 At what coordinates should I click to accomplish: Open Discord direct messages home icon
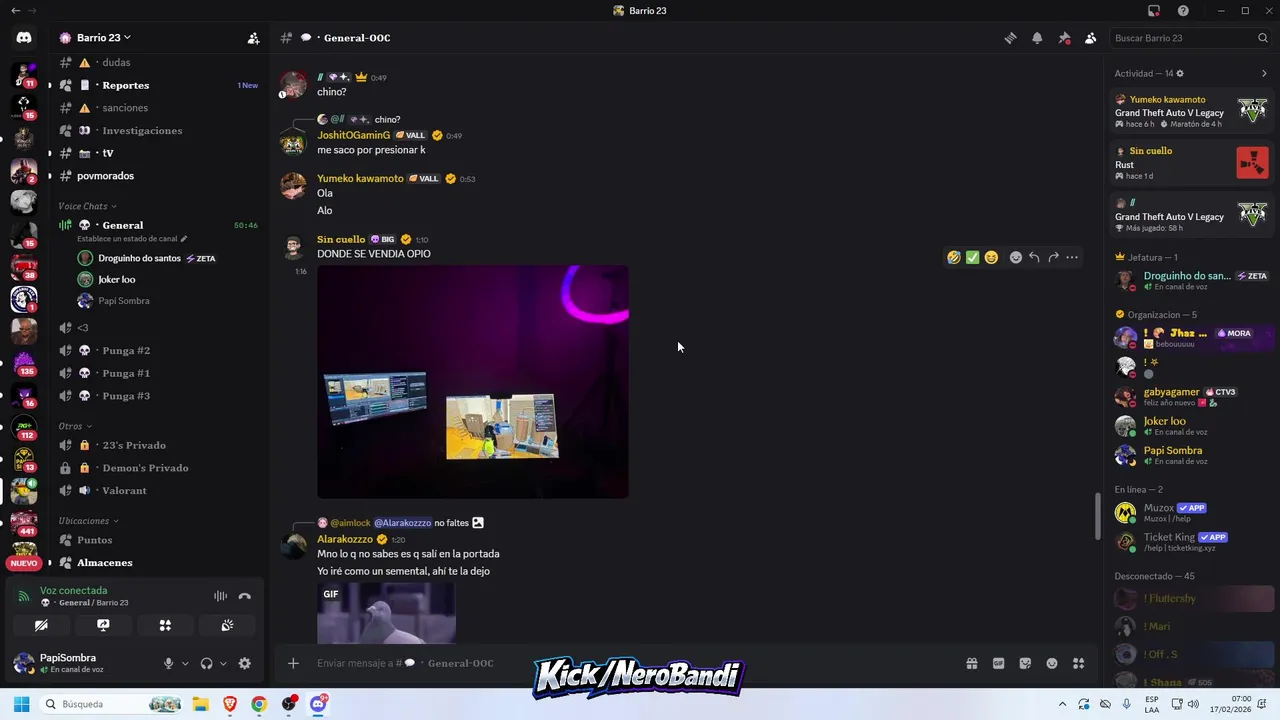[24, 38]
